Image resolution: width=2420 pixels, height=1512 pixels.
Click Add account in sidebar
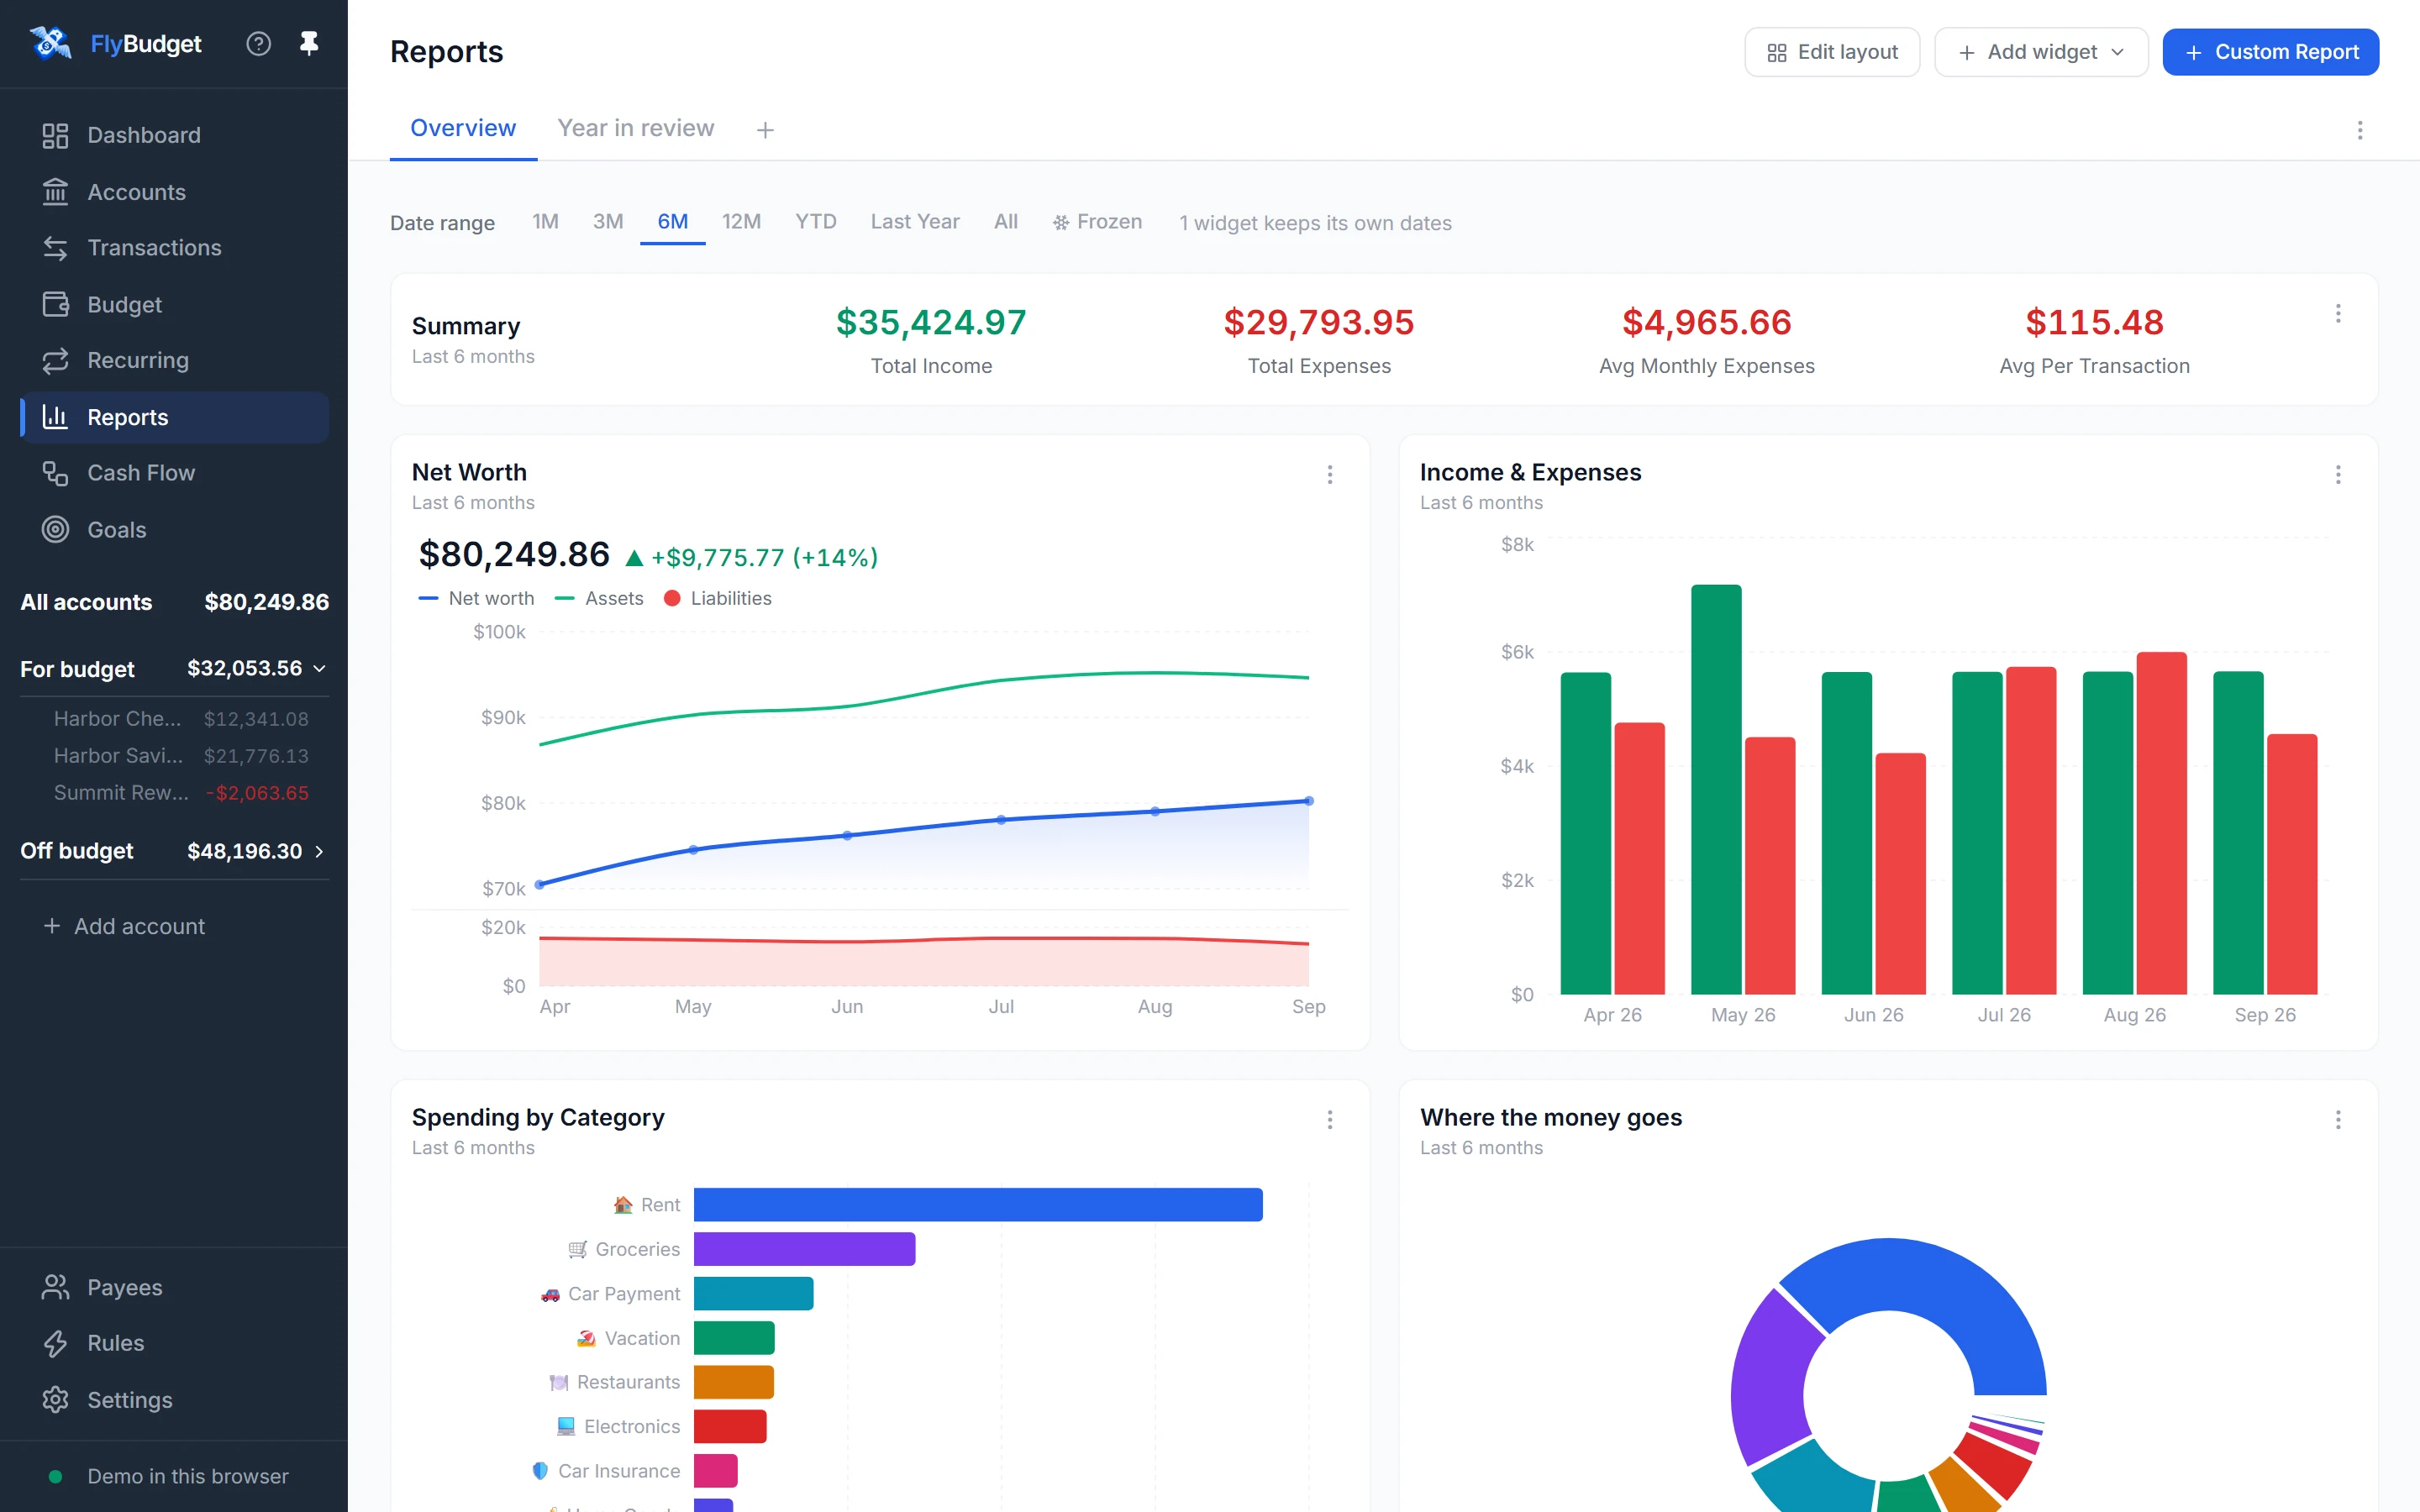coord(124,926)
